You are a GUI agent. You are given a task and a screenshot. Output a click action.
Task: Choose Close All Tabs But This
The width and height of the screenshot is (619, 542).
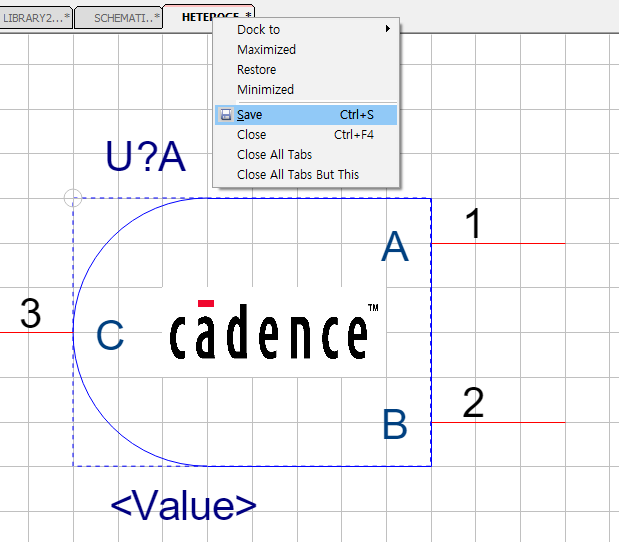coord(306,174)
